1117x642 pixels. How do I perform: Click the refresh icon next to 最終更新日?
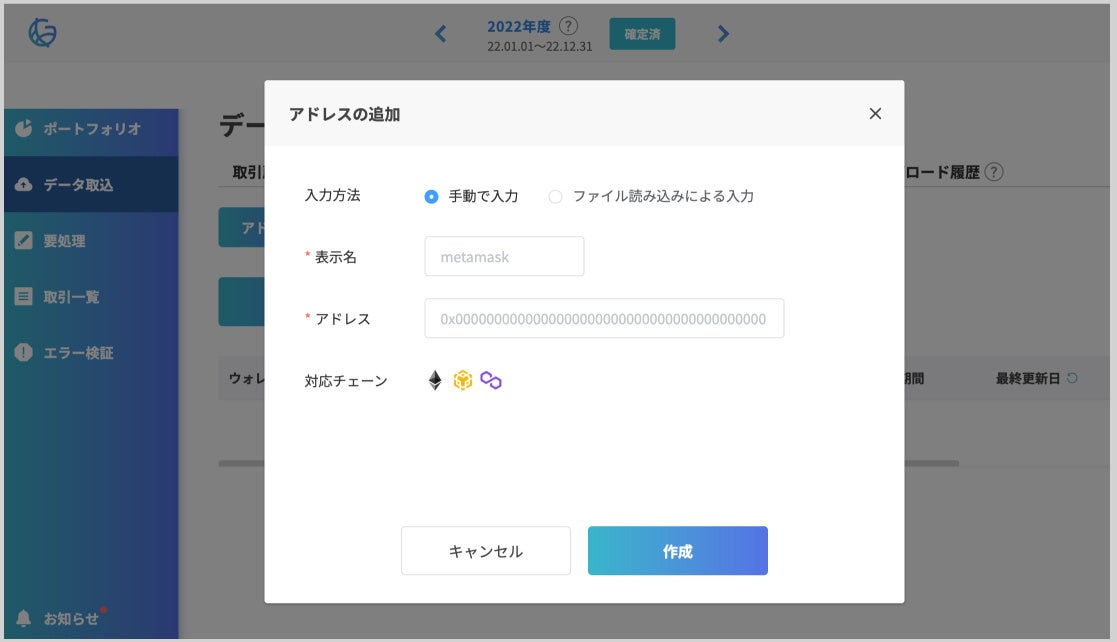click(1073, 378)
